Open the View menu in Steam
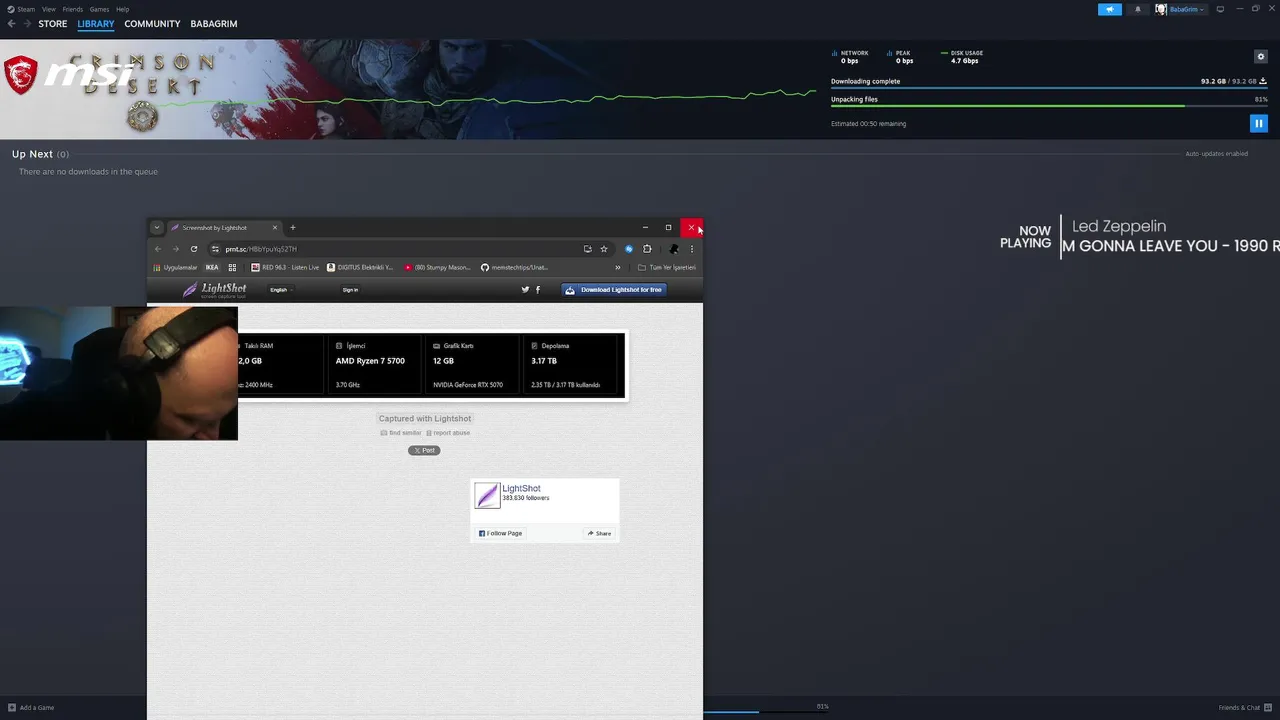This screenshot has width=1280, height=720. (48, 9)
